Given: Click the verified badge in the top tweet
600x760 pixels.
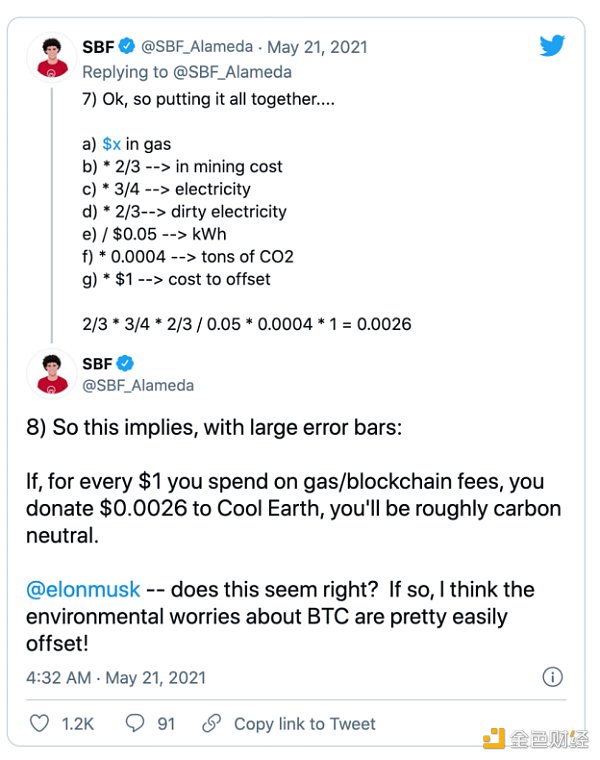Looking at the screenshot, I should [127, 46].
